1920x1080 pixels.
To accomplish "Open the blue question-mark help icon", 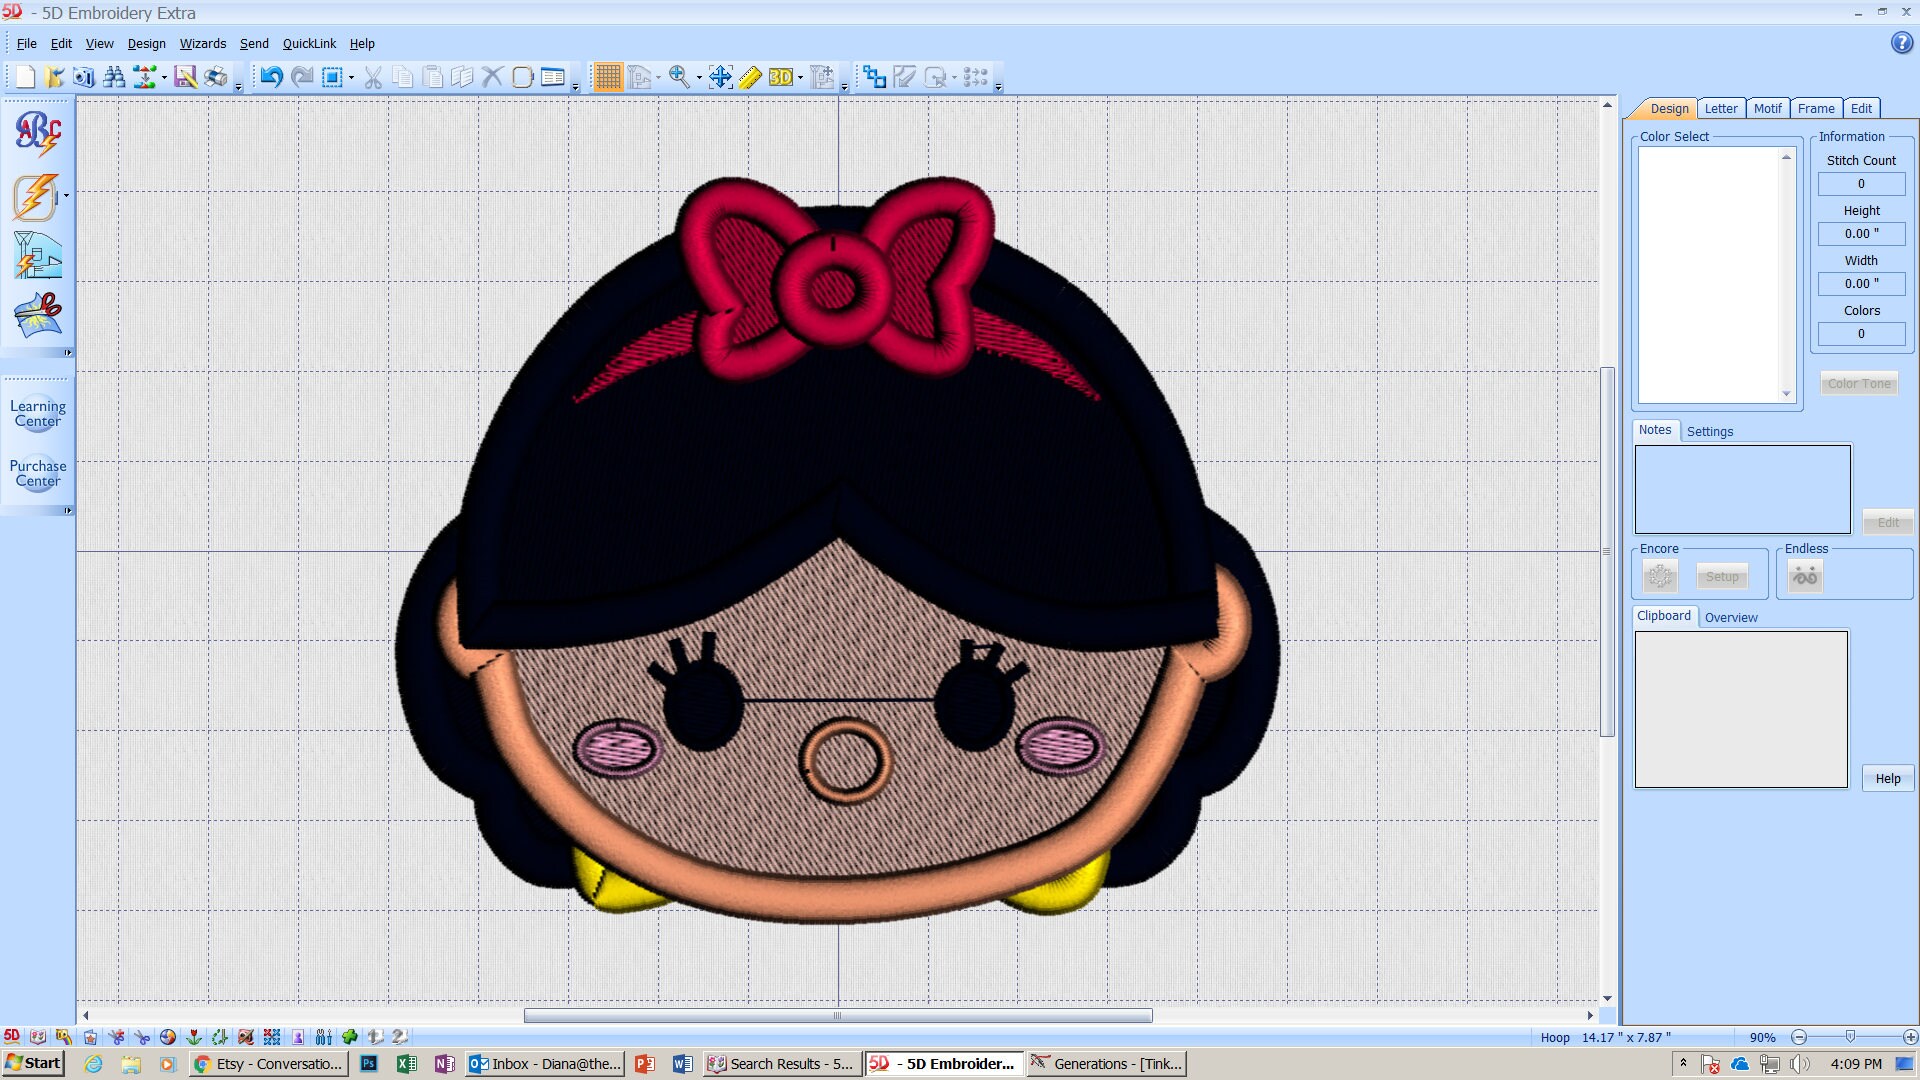I will pos(1901,43).
